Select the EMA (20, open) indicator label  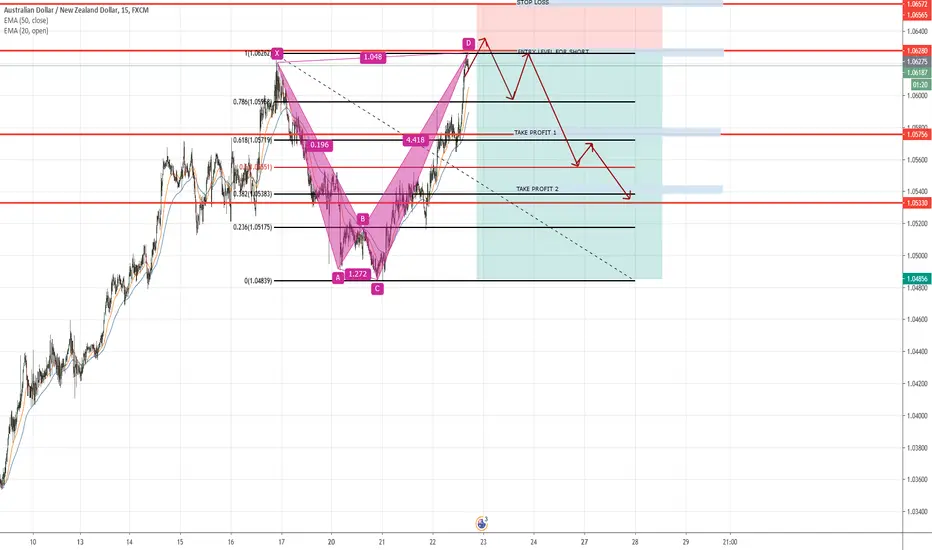point(26,30)
